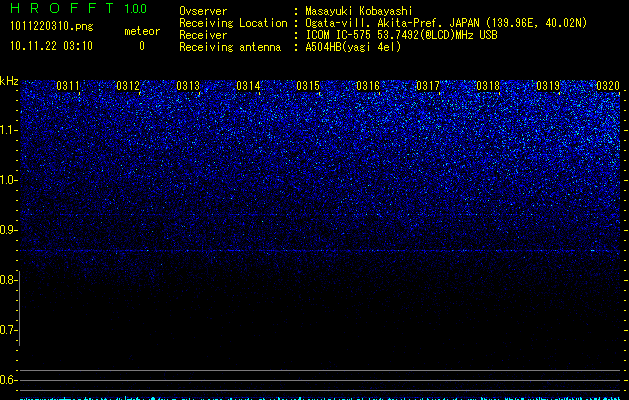
Task: Click the 0320 time marker
Action: [x=608, y=86]
